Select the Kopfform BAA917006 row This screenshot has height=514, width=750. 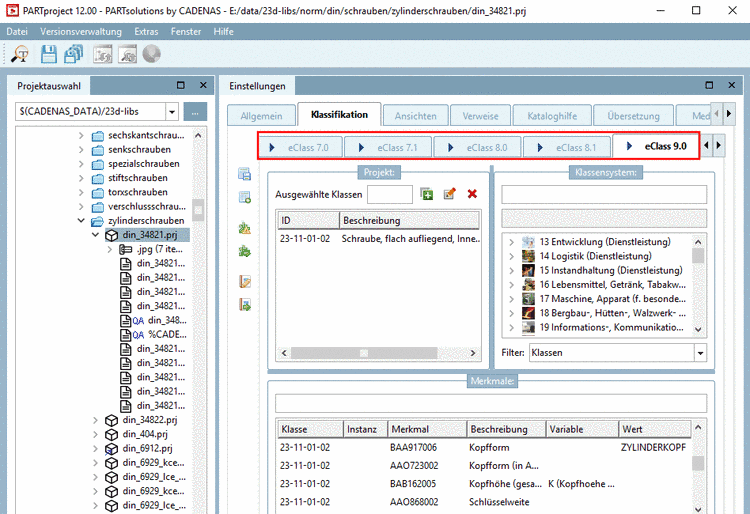click(484, 448)
